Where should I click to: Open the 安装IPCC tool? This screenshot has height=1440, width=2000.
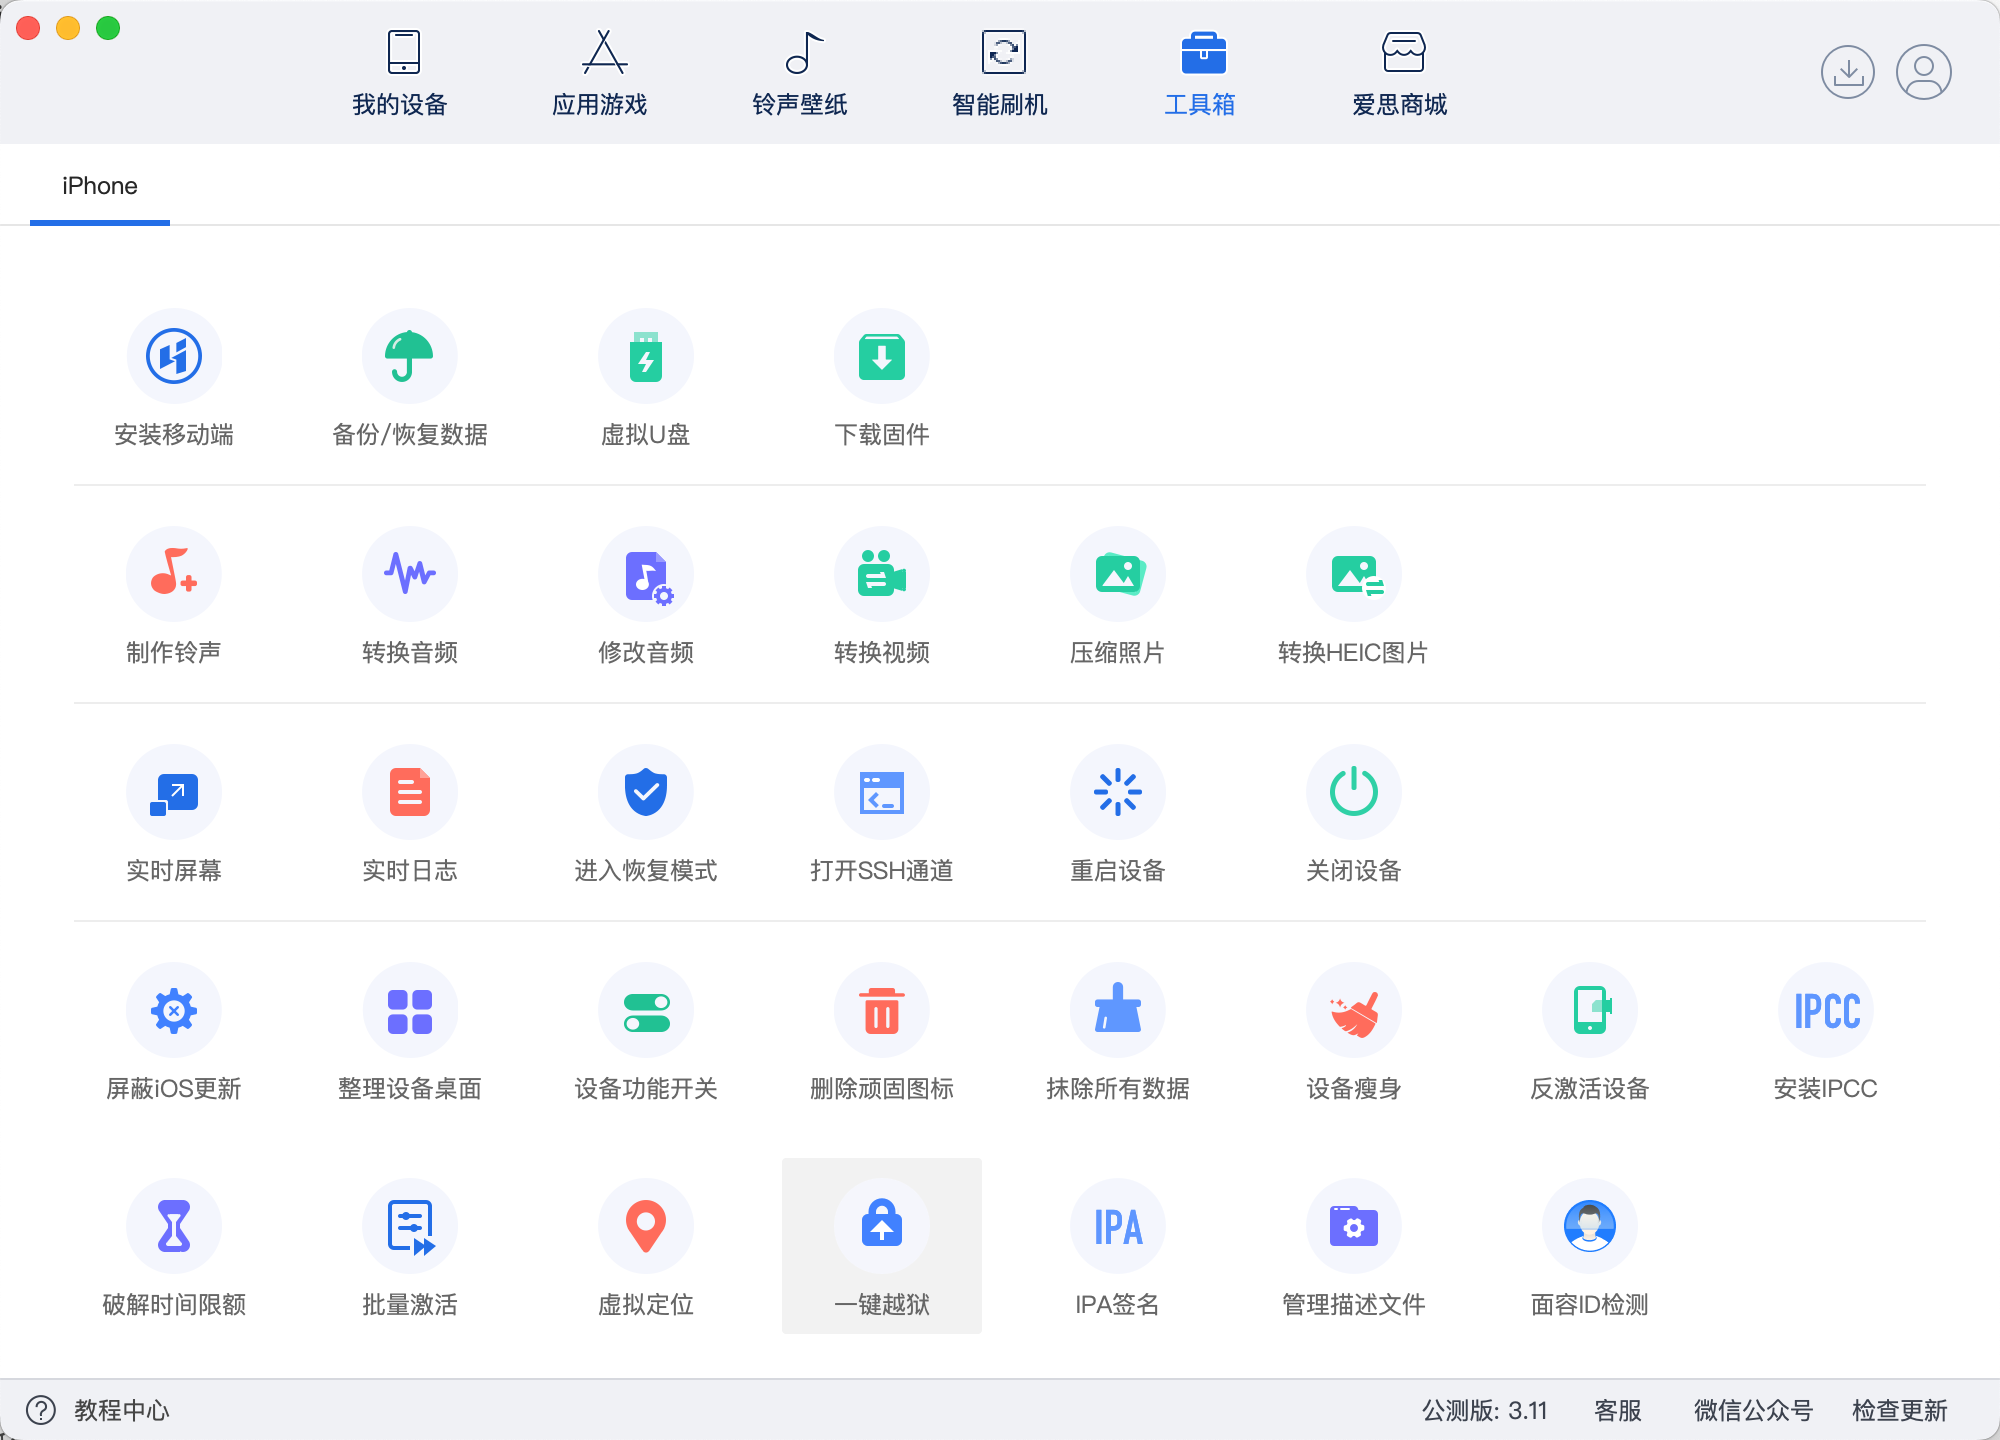[x=1826, y=1032]
